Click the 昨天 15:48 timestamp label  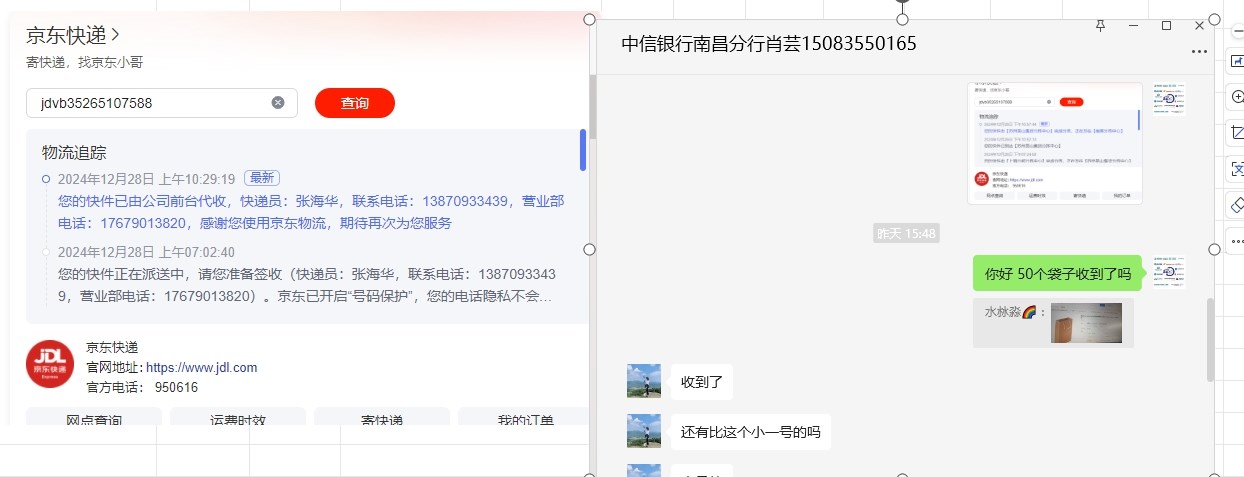pos(906,233)
